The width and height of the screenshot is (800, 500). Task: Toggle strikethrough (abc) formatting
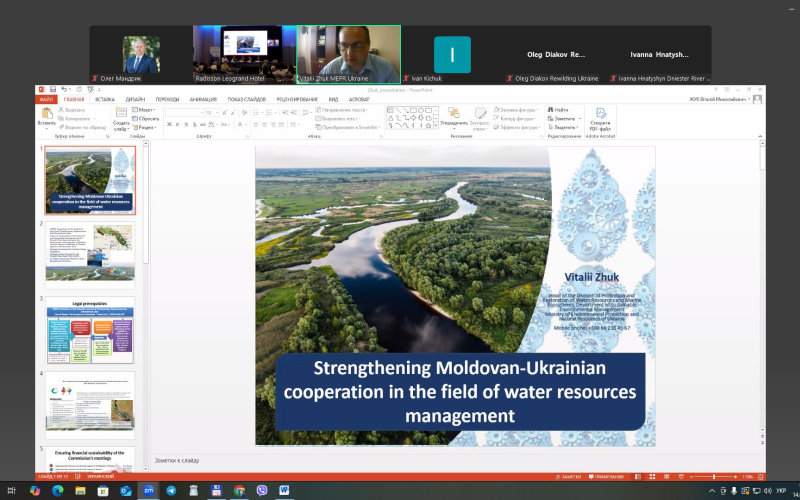coord(203,124)
